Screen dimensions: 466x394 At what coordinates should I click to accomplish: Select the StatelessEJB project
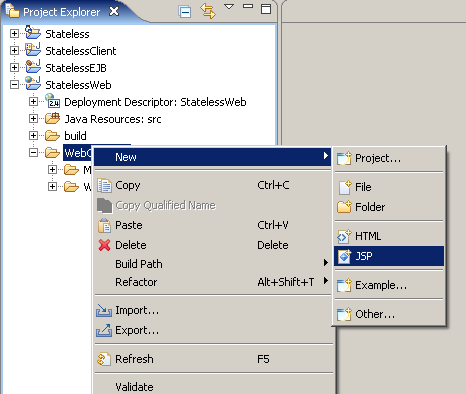point(76,68)
